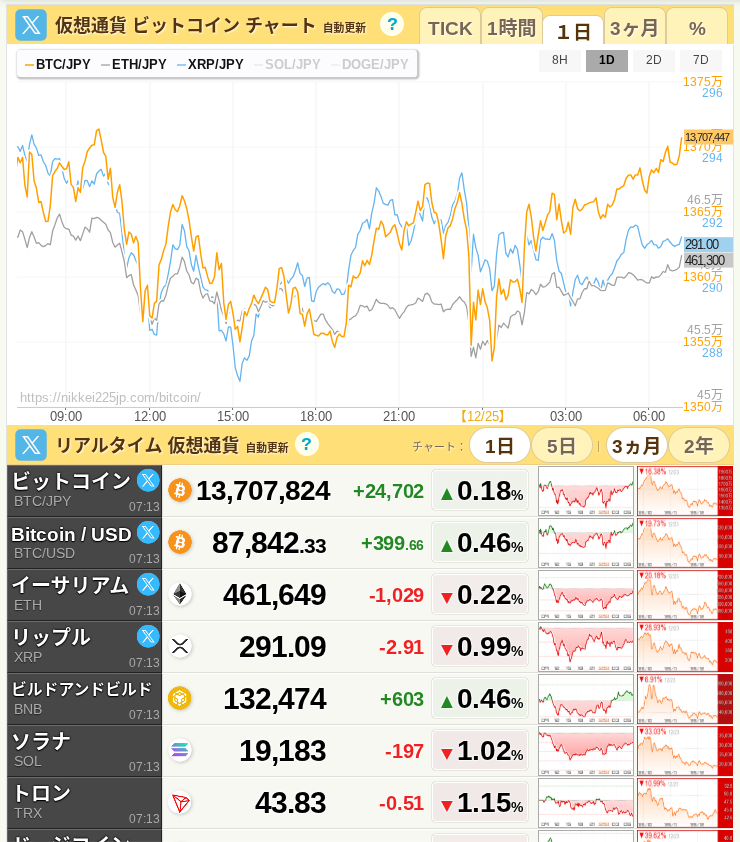740x842 pixels.
Task: Click the red TRON logo icon
Action: tap(180, 802)
